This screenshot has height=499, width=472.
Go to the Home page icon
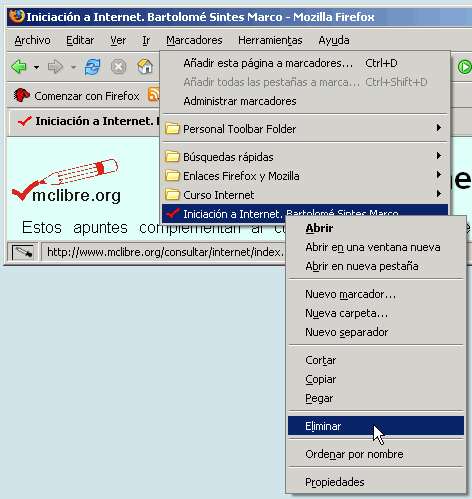pos(145,67)
